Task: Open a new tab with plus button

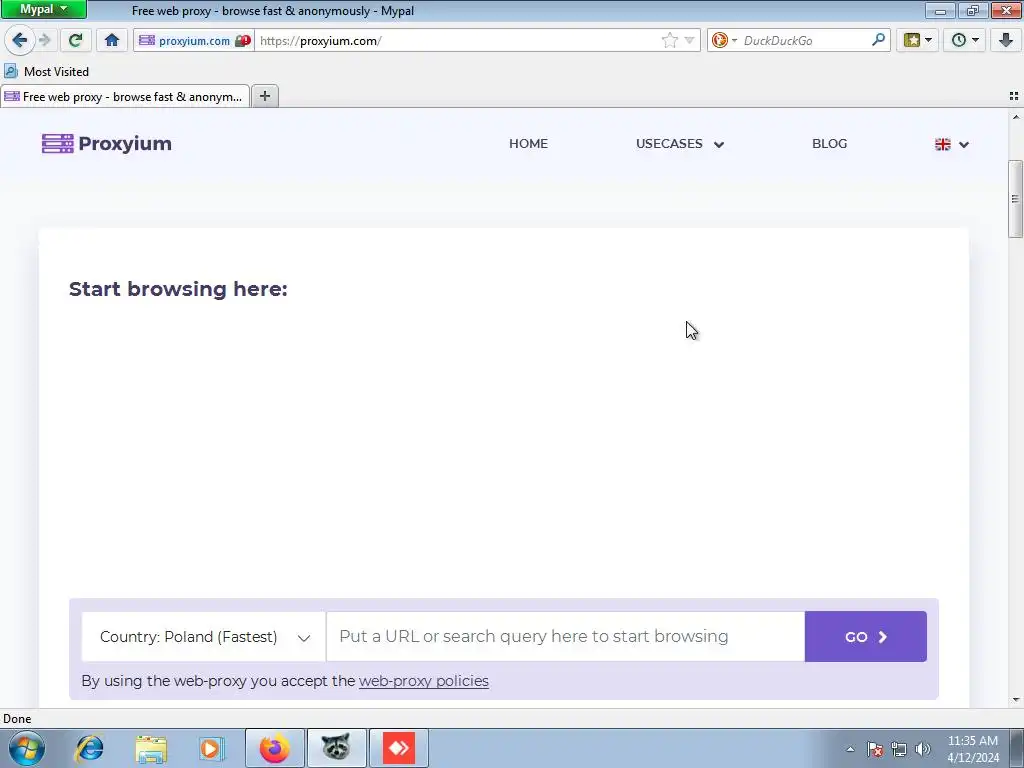Action: [x=264, y=97]
